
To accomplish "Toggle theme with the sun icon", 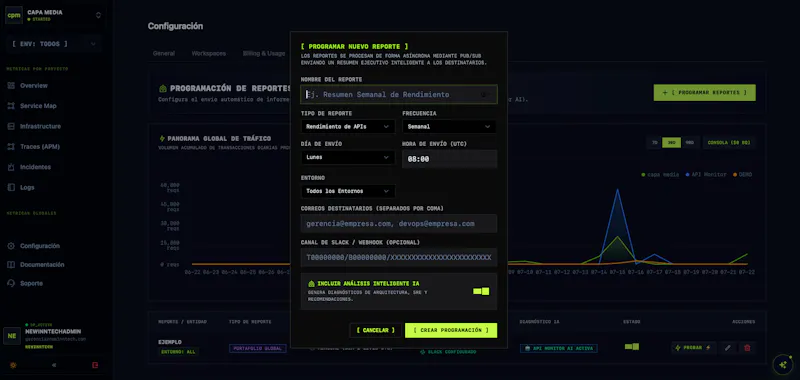I will pyautogui.click(x=13, y=365).
